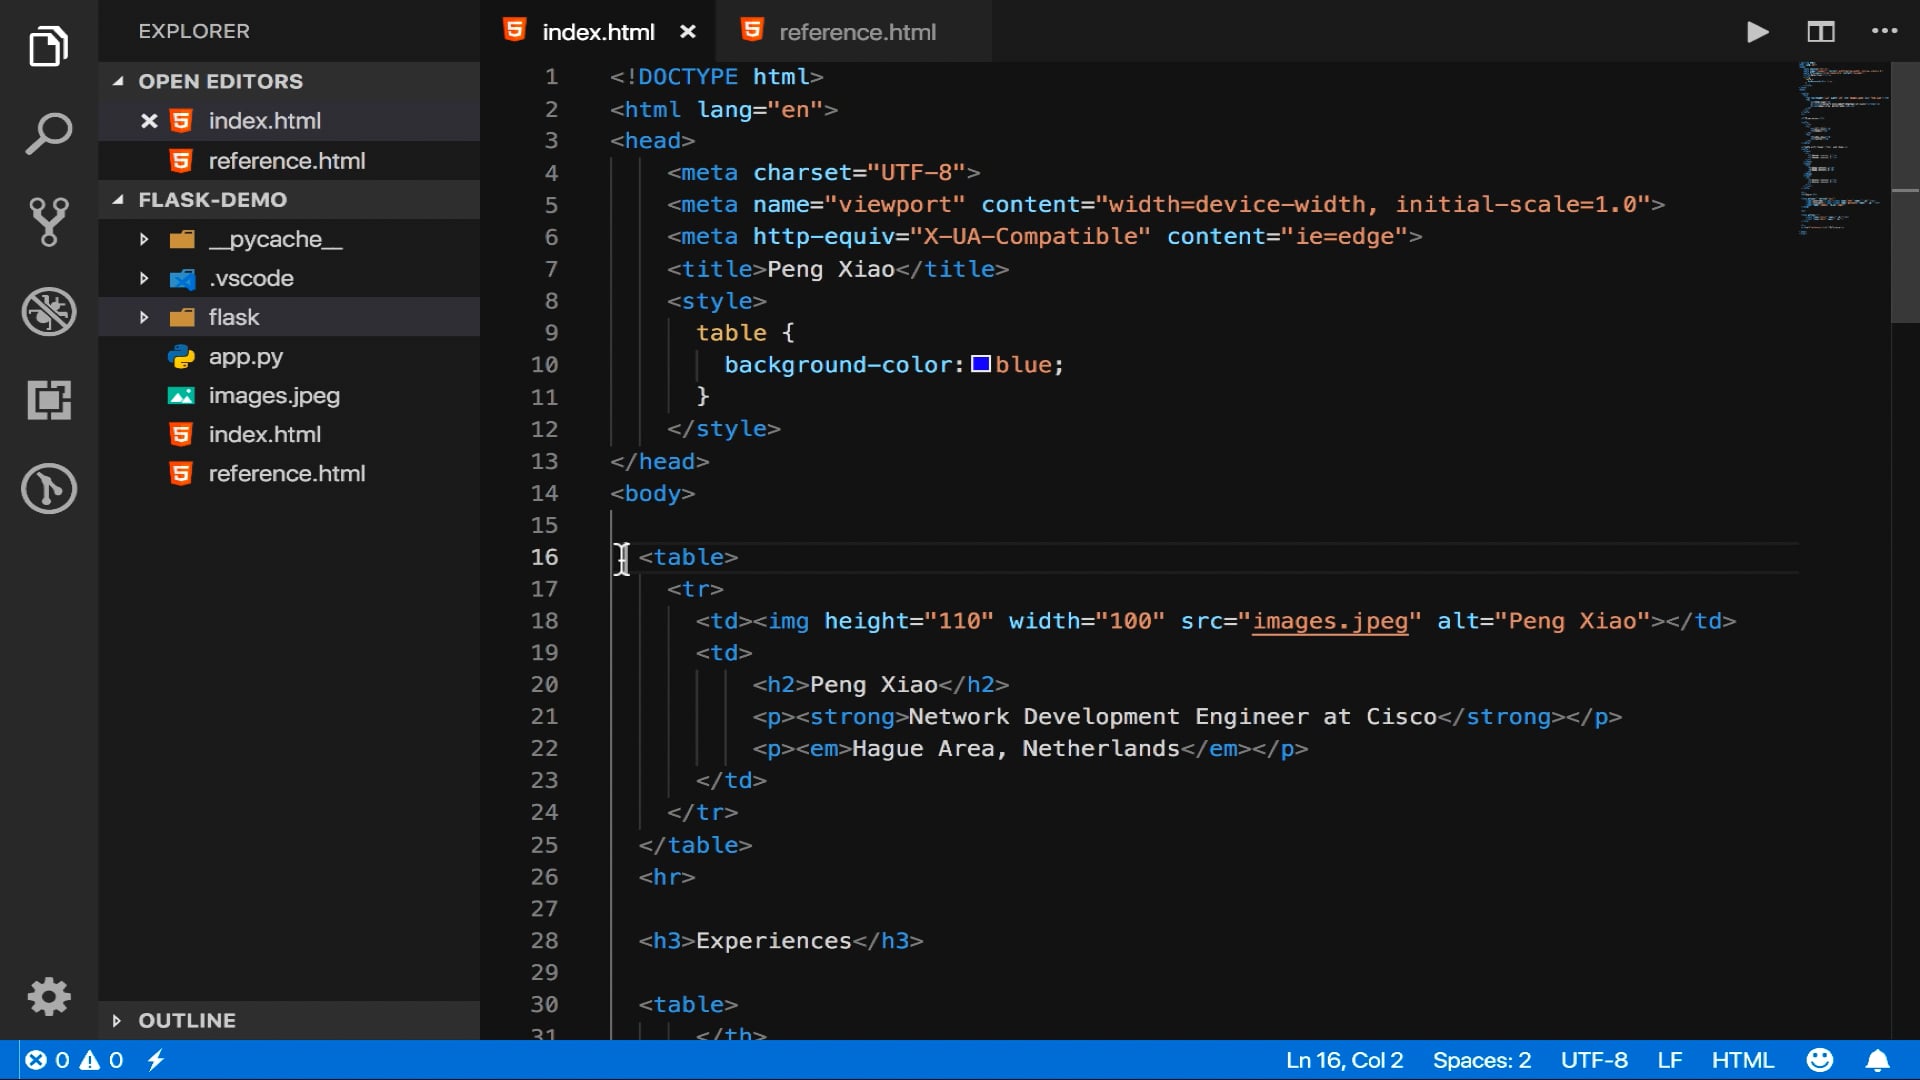This screenshot has height=1080, width=1920.
Task: Open the Search view in activity bar
Action: point(48,134)
